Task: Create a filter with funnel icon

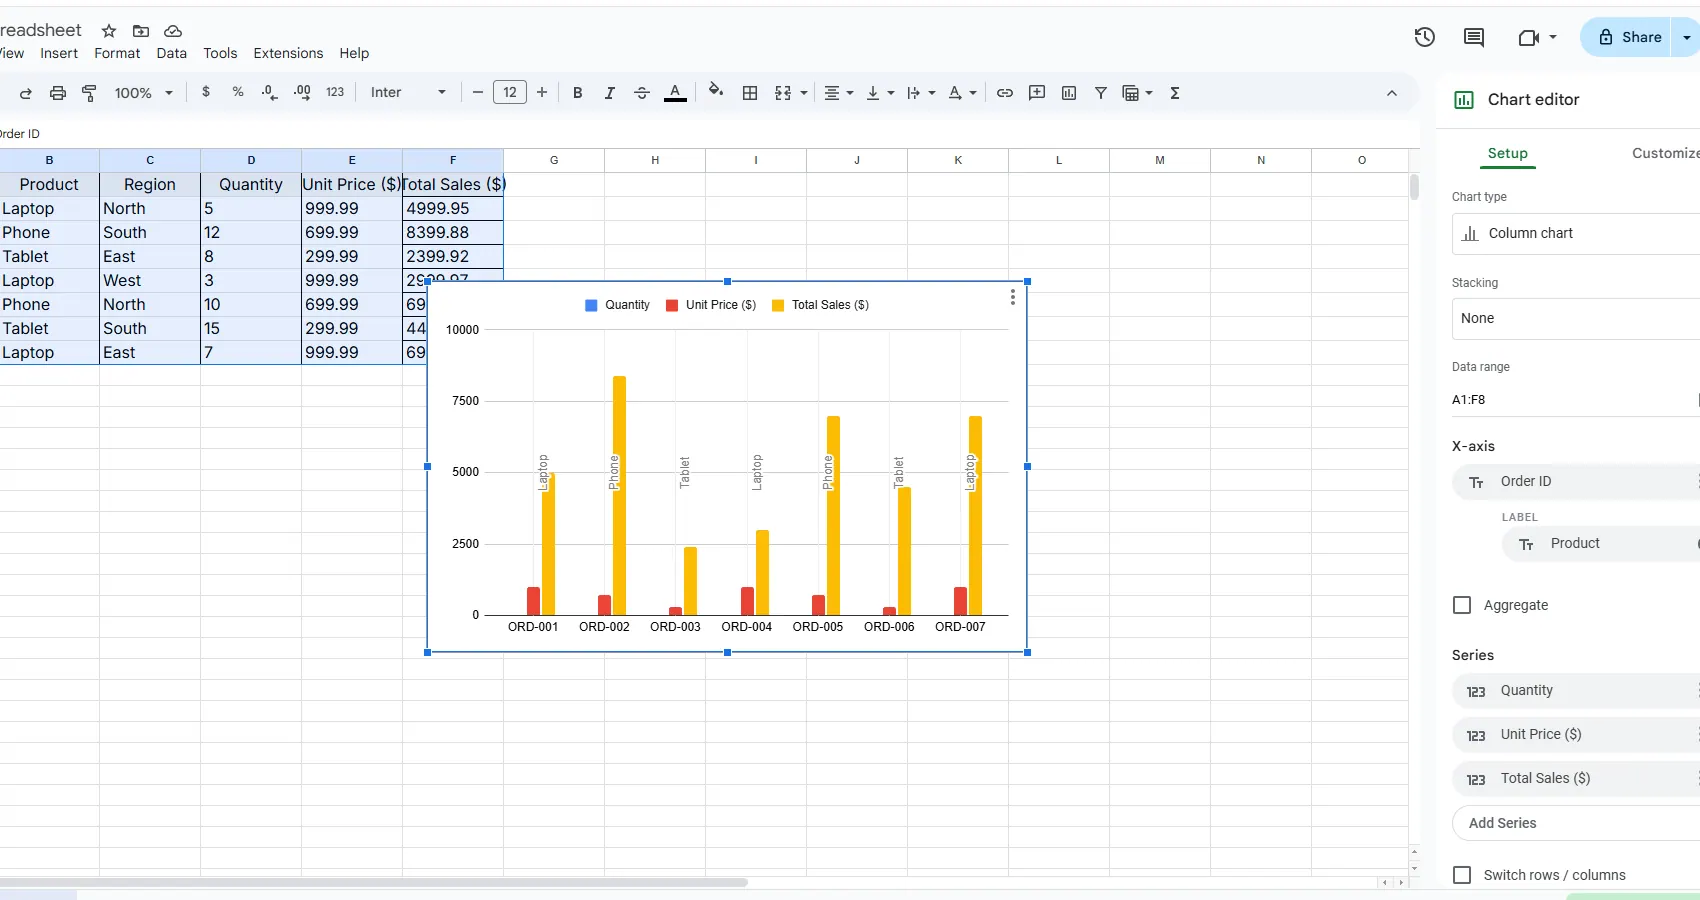Action: coord(1100,93)
